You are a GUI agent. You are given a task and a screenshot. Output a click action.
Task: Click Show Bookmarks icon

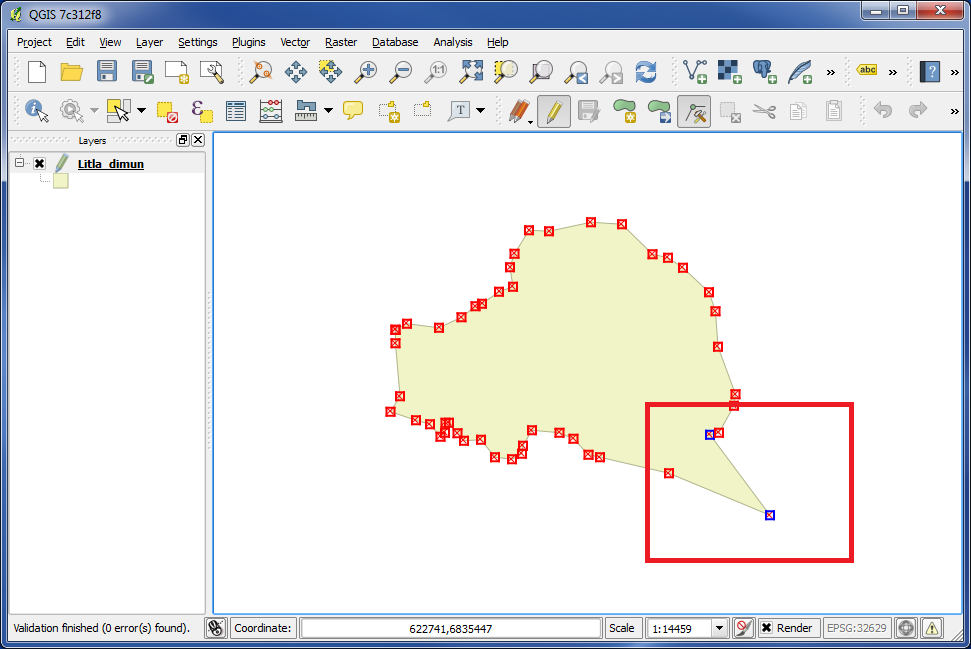(x=423, y=110)
